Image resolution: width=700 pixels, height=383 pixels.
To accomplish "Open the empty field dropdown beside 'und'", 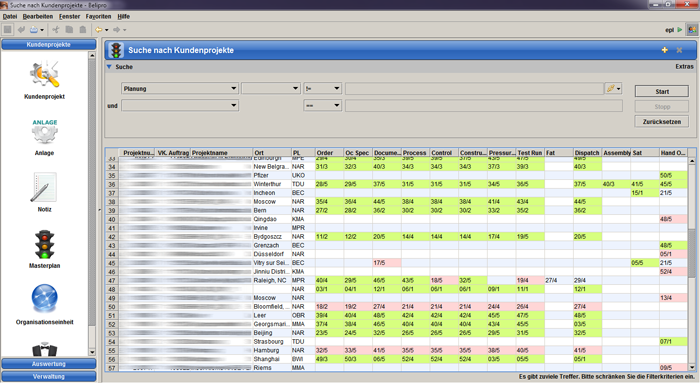I will click(x=180, y=105).
